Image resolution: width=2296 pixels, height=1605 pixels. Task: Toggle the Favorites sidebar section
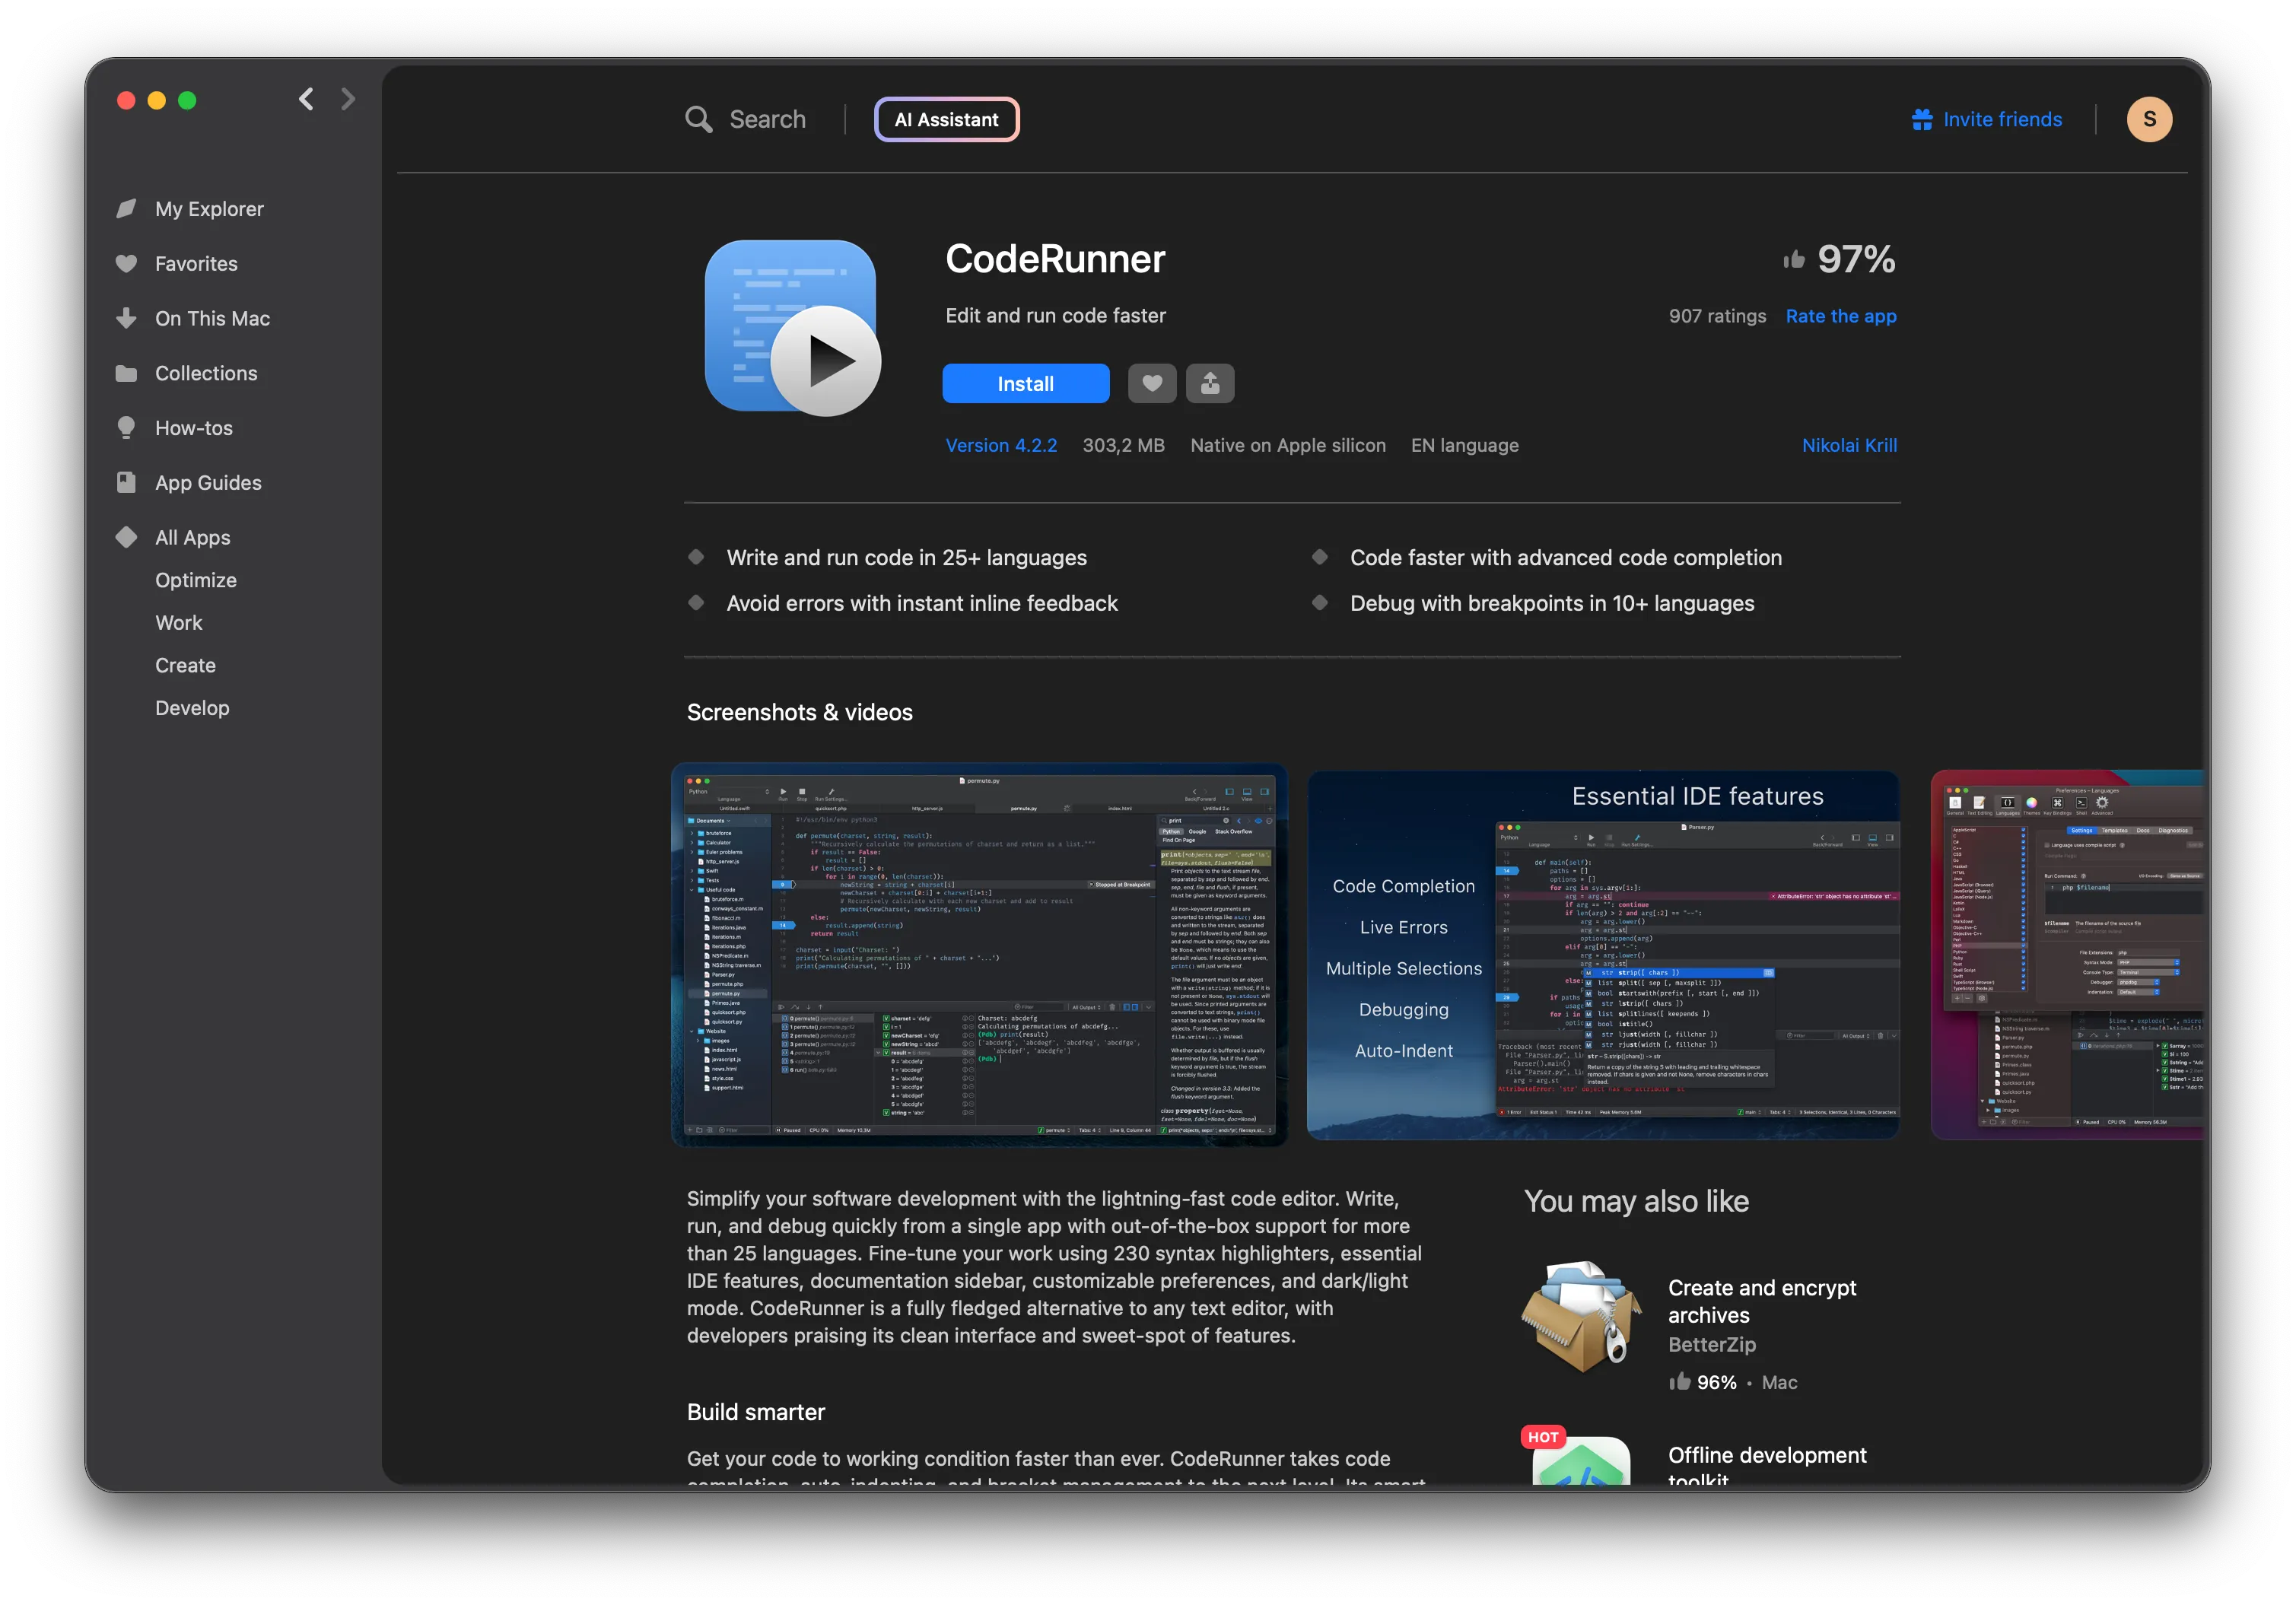pyautogui.click(x=197, y=263)
